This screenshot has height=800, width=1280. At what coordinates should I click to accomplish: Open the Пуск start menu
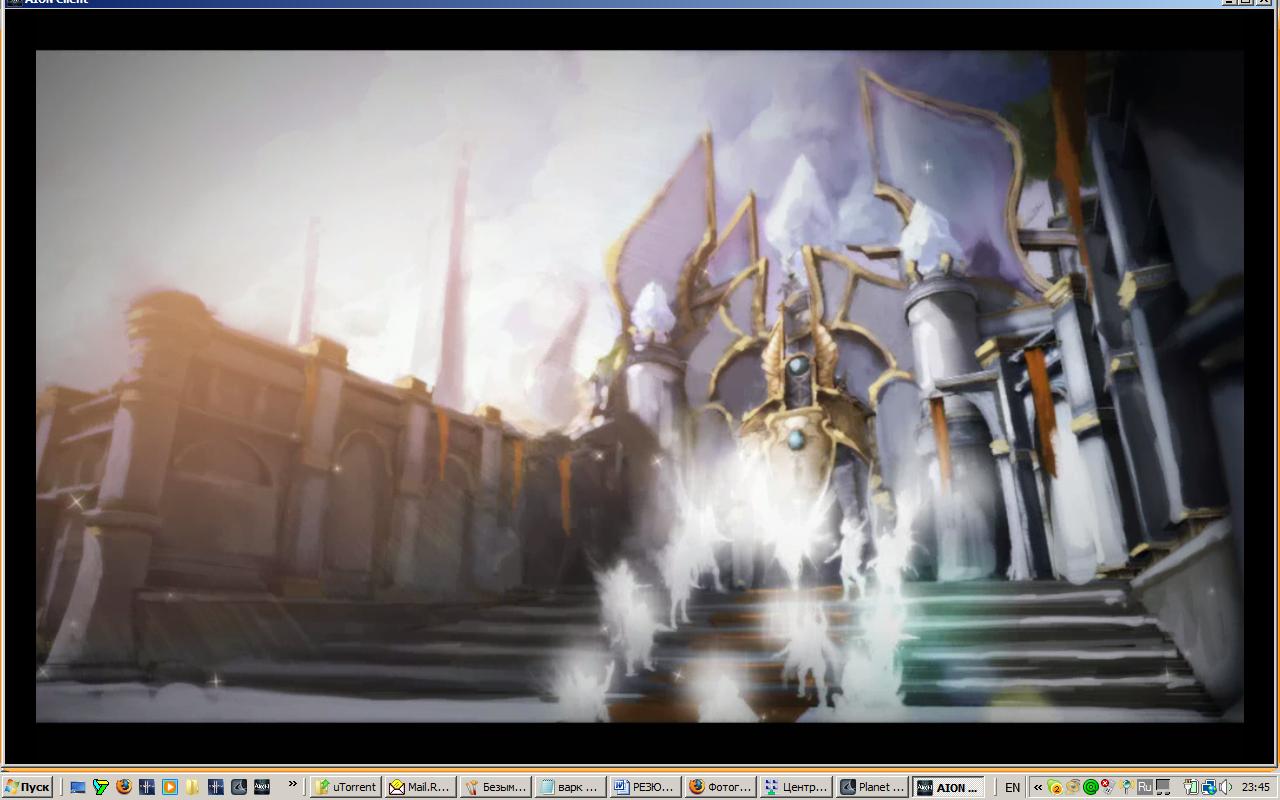[x=28, y=787]
